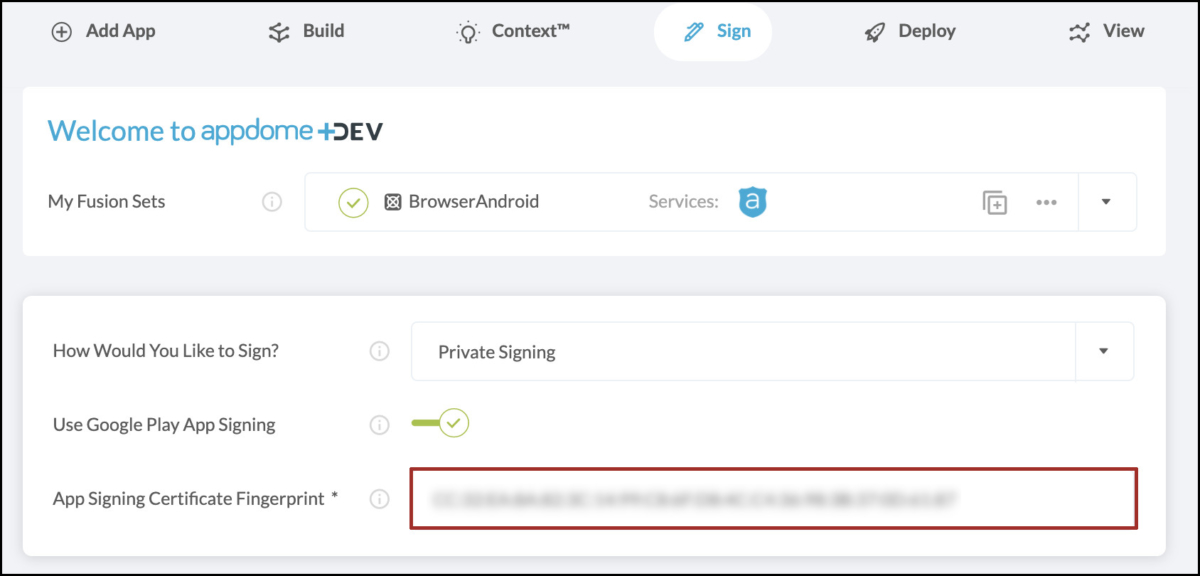Open the How Would You Like to Sign dropdown
1200x576 pixels.
click(x=770, y=351)
